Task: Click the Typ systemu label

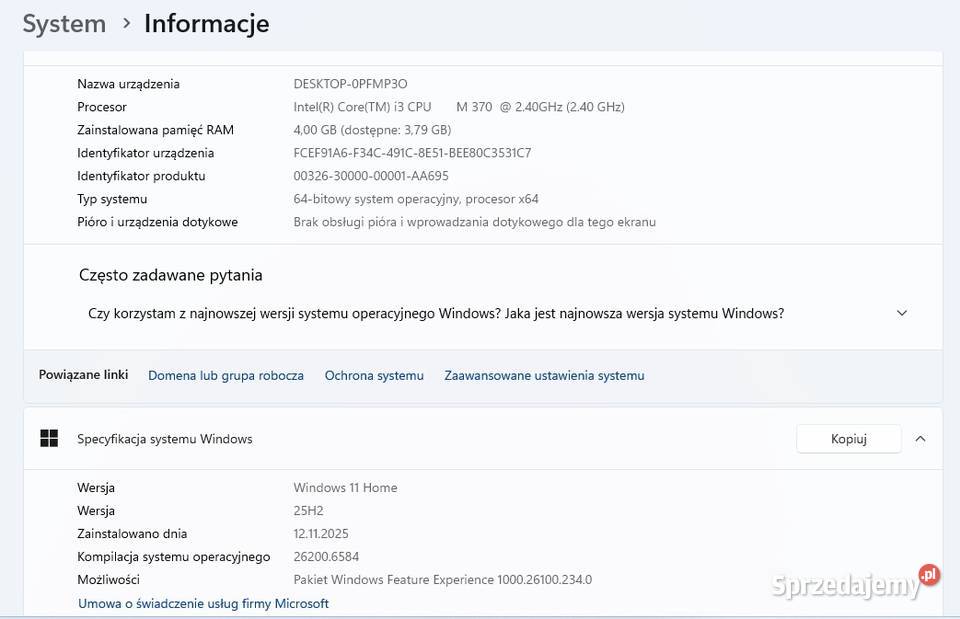Action: [112, 199]
